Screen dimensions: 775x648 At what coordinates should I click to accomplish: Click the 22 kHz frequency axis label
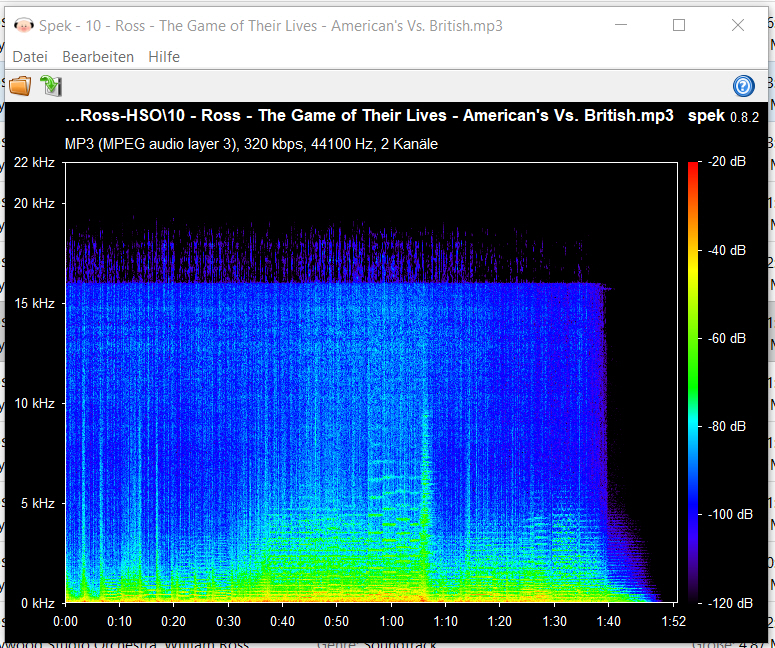click(34, 162)
